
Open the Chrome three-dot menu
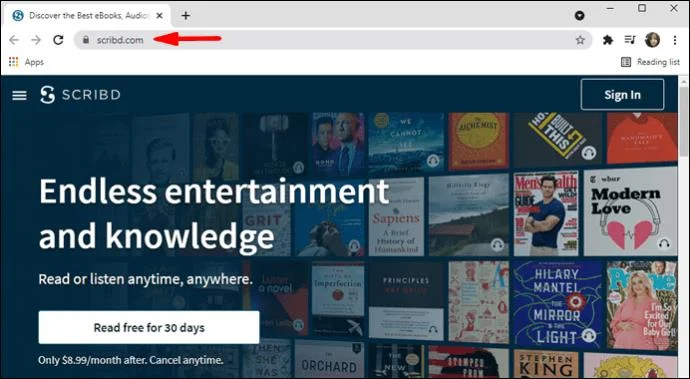(675, 40)
